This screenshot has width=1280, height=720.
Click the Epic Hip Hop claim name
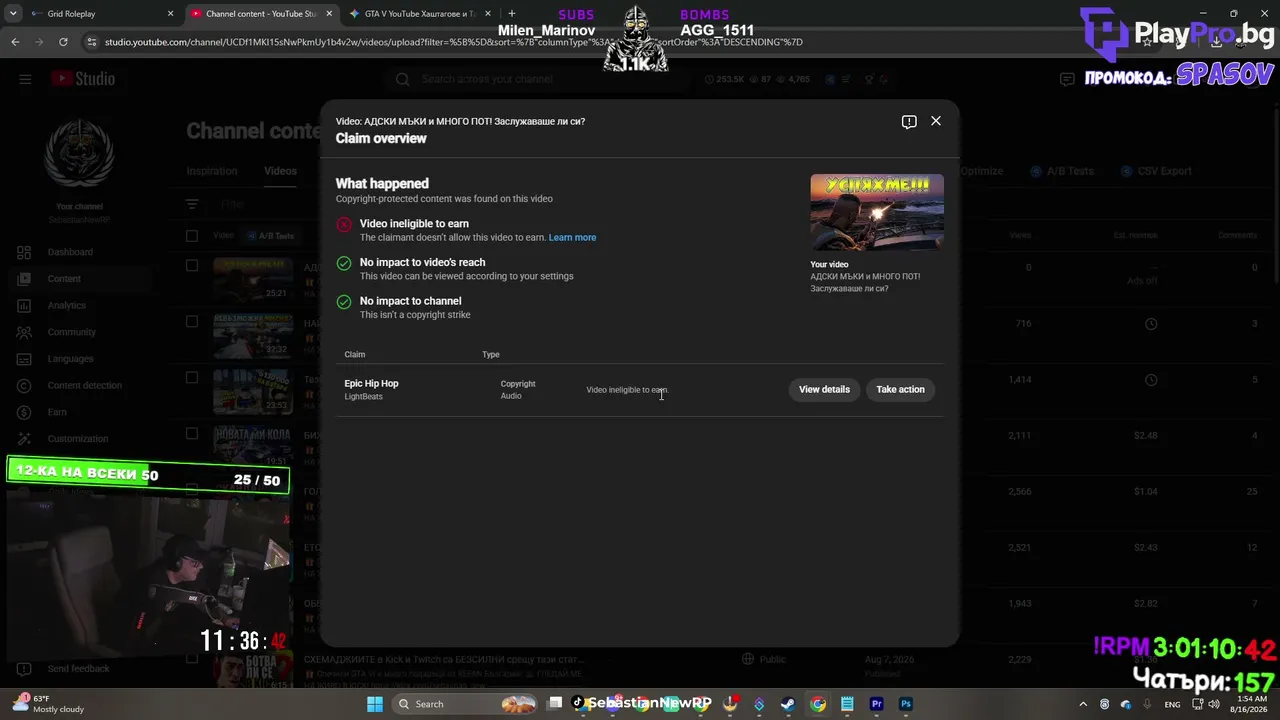click(371, 384)
